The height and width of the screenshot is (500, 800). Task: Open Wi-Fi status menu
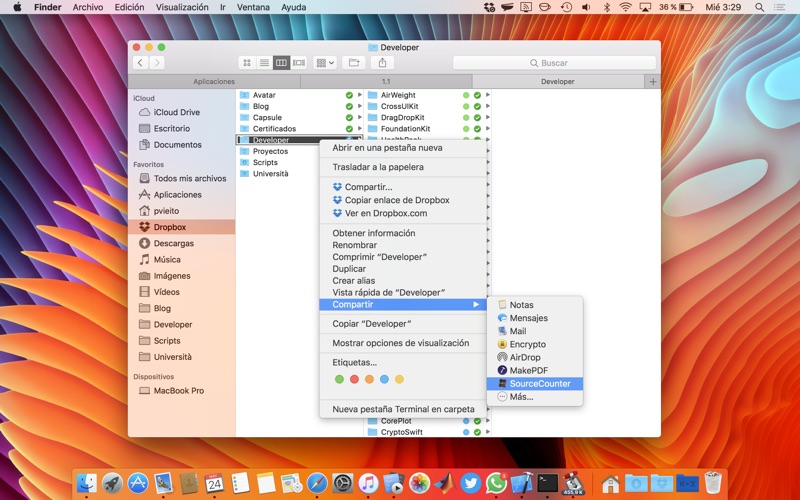click(626, 7)
